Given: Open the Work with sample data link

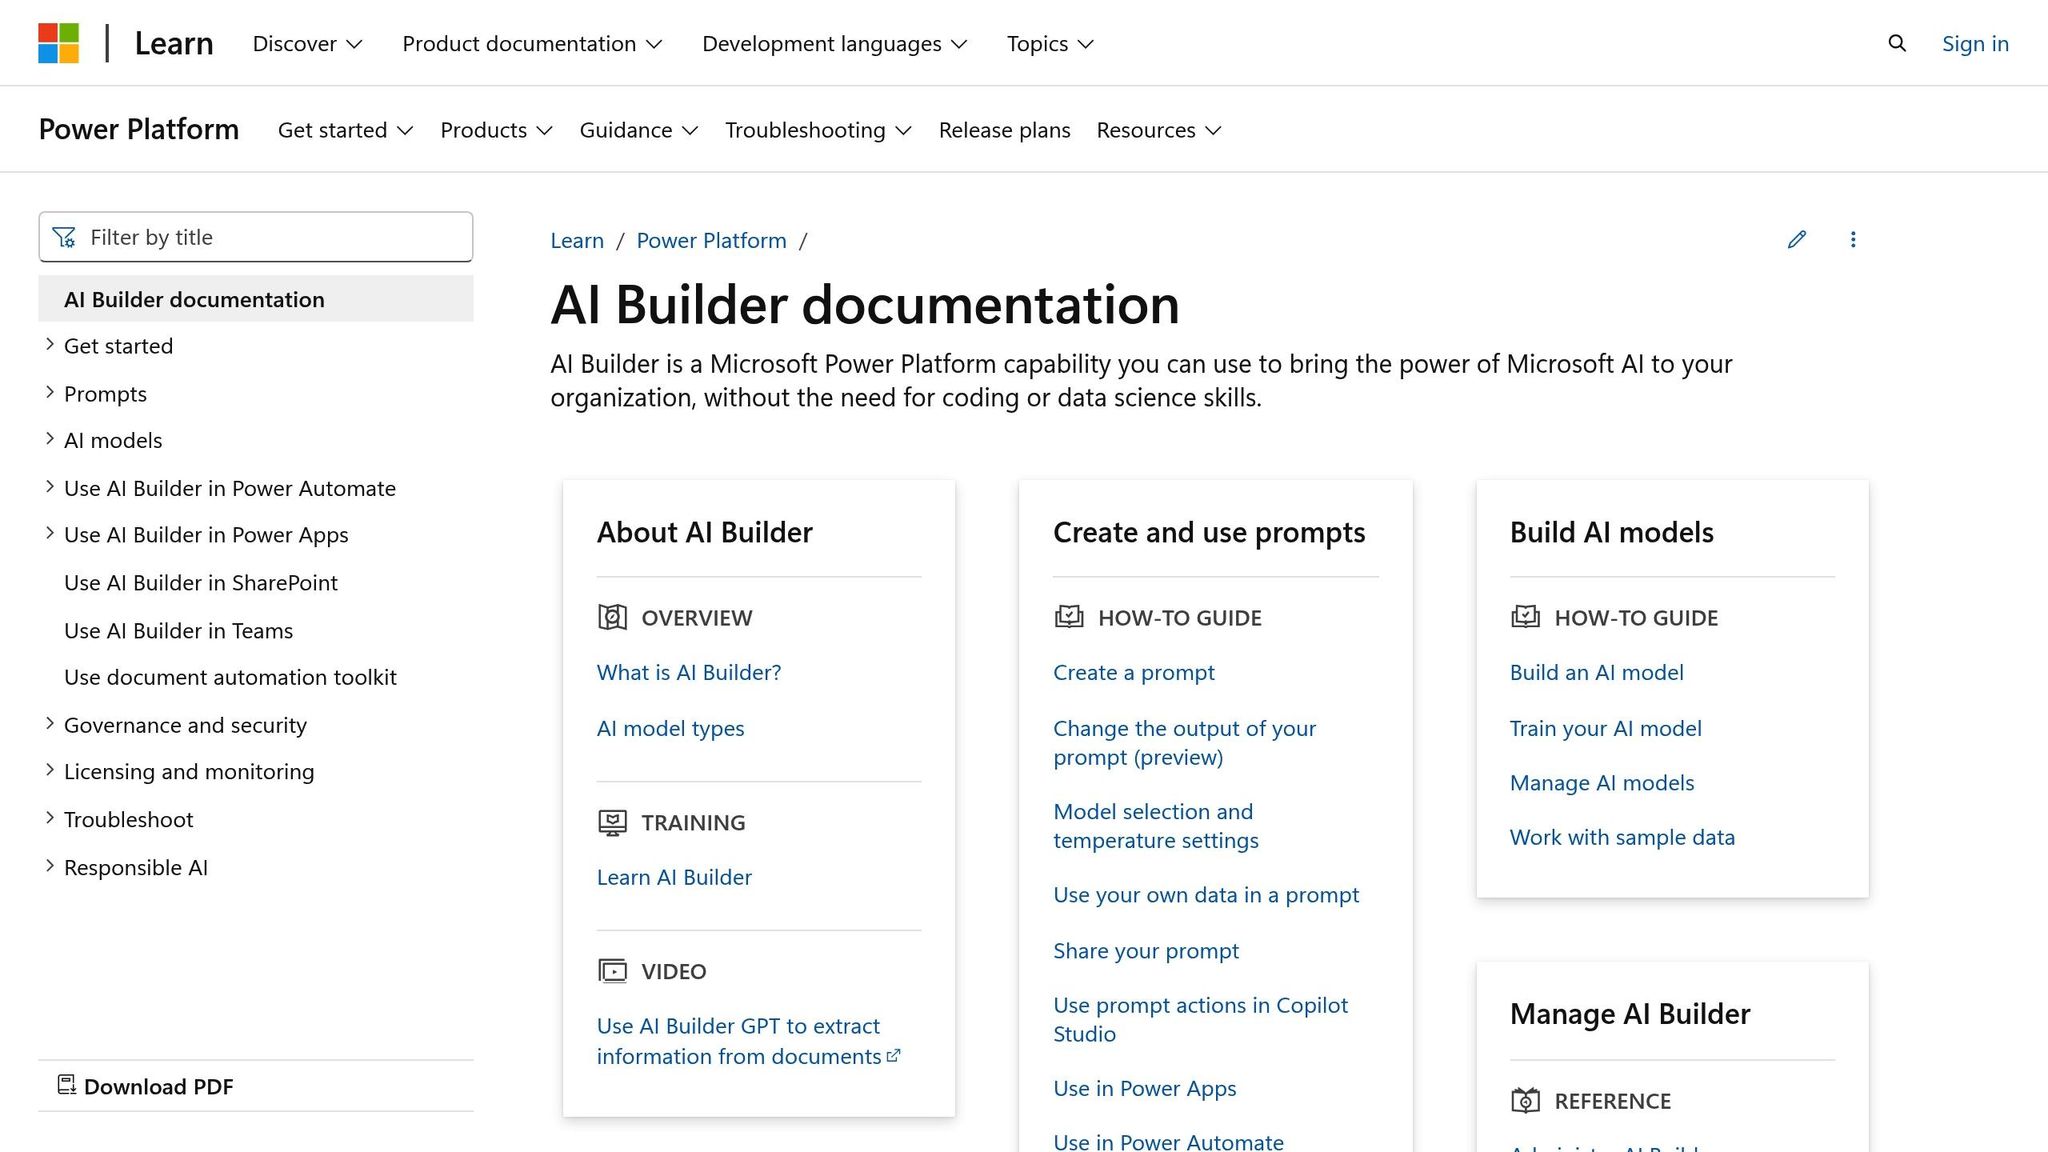Looking at the screenshot, I should (x=1622, y=837).
